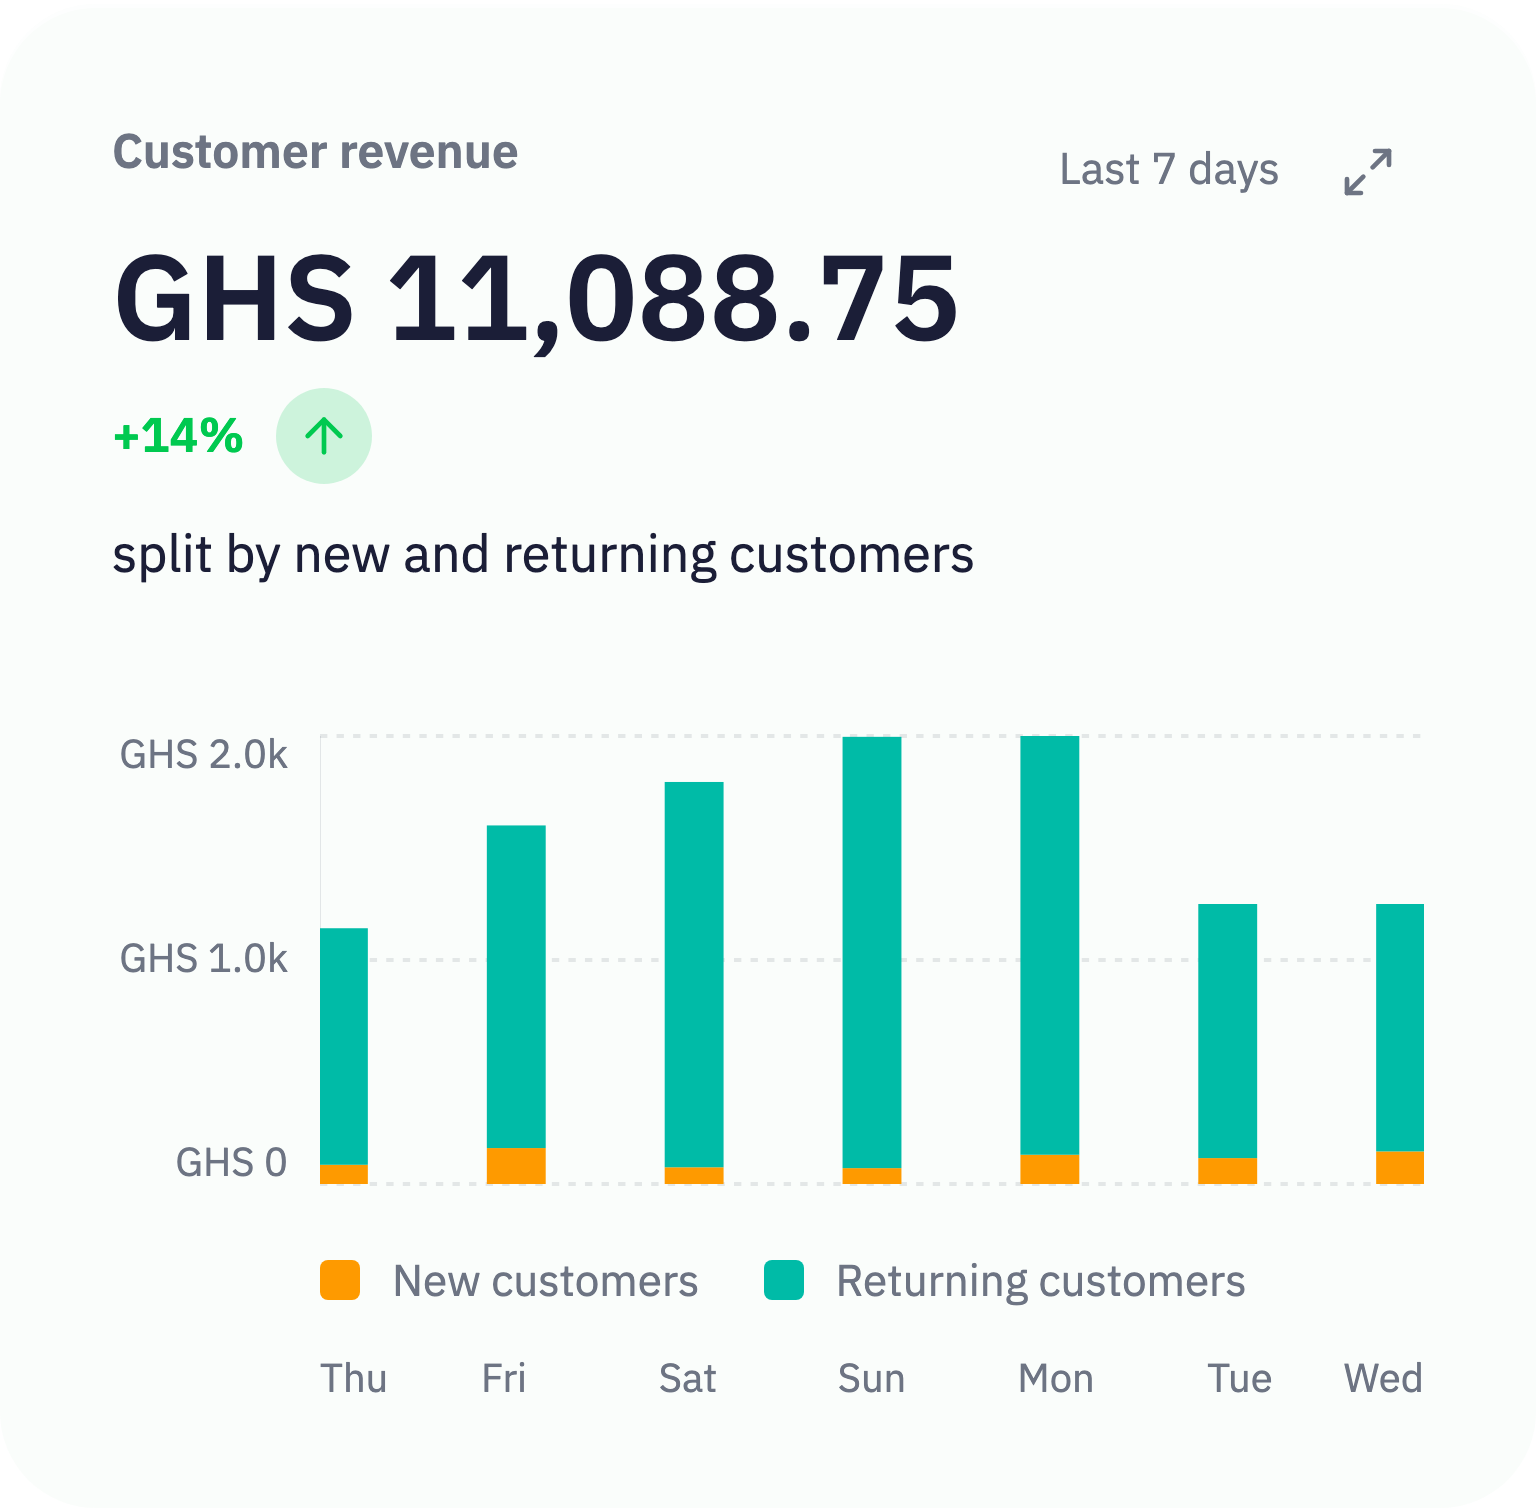
Task: Click the Returning customers legend label
Action: pyautogui.click(x=1041, y=1281)
